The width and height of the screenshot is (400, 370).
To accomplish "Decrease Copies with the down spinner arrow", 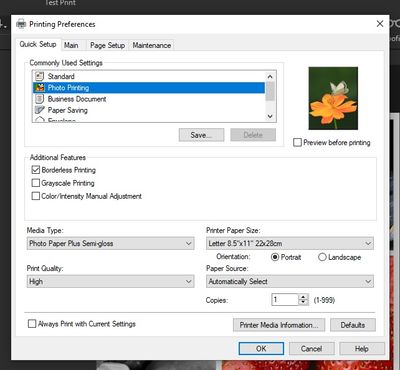I will click(x=303, y=303).
